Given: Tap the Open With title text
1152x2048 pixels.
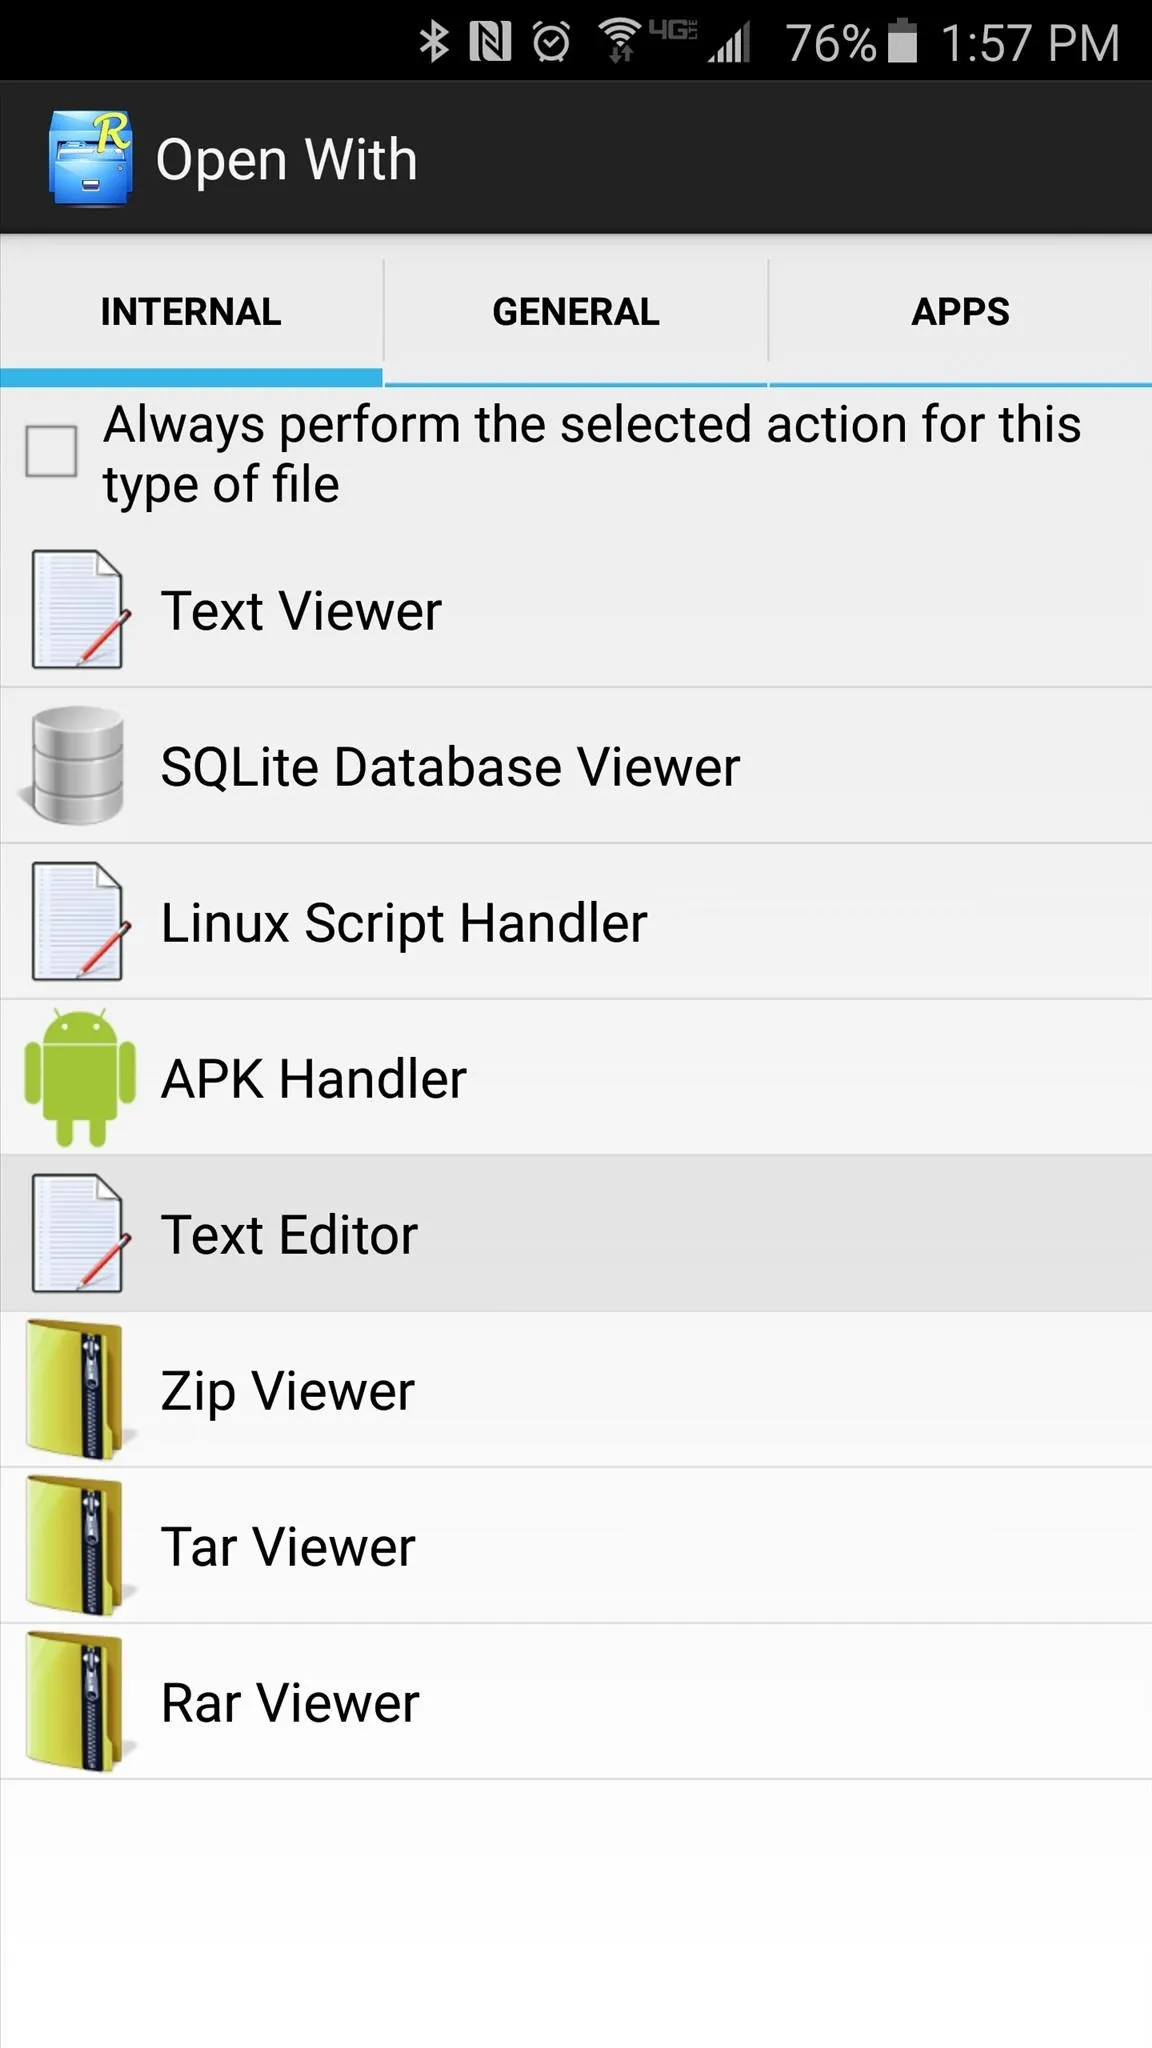Looking at the screenshot, I should [x=286, y=160].
